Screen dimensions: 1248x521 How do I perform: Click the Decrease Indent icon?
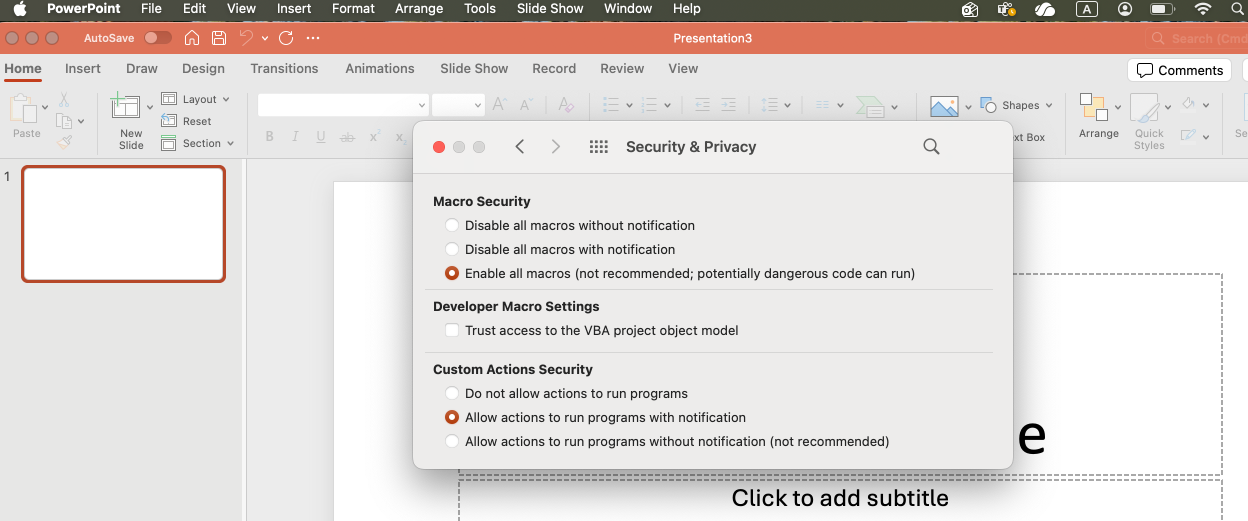(702, 104)
